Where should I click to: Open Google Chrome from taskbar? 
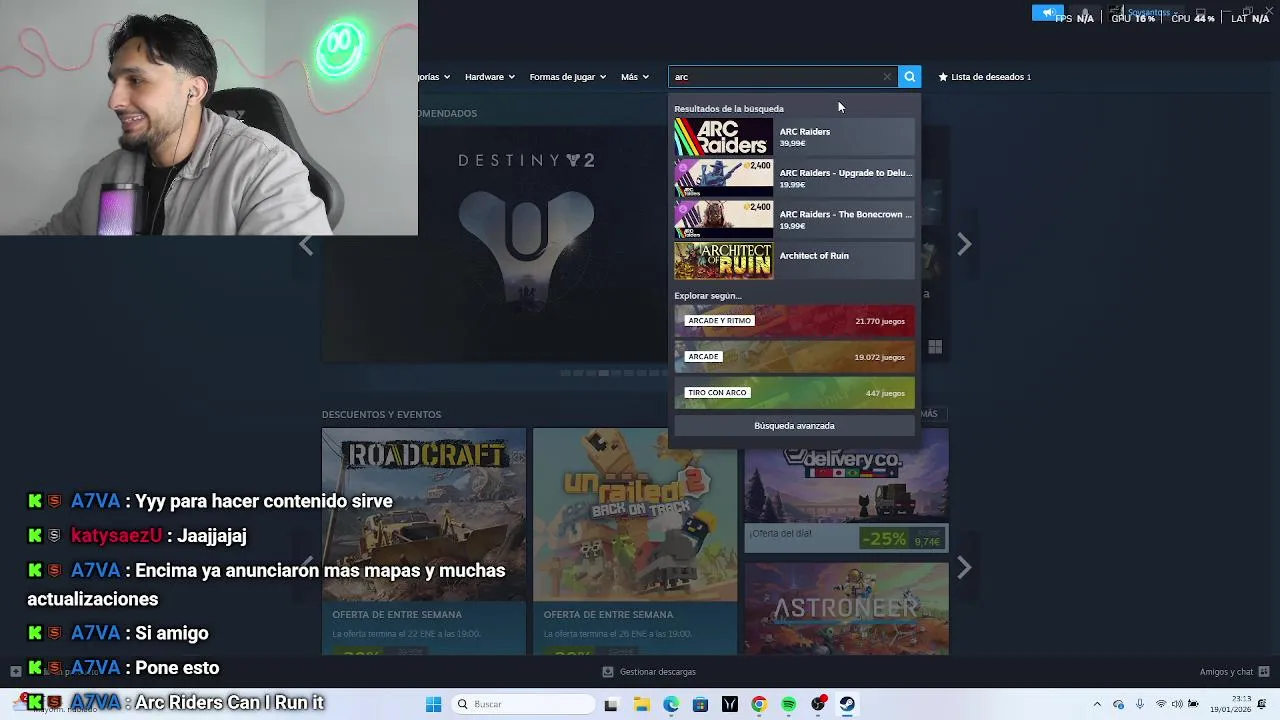(x=759, y=704)
